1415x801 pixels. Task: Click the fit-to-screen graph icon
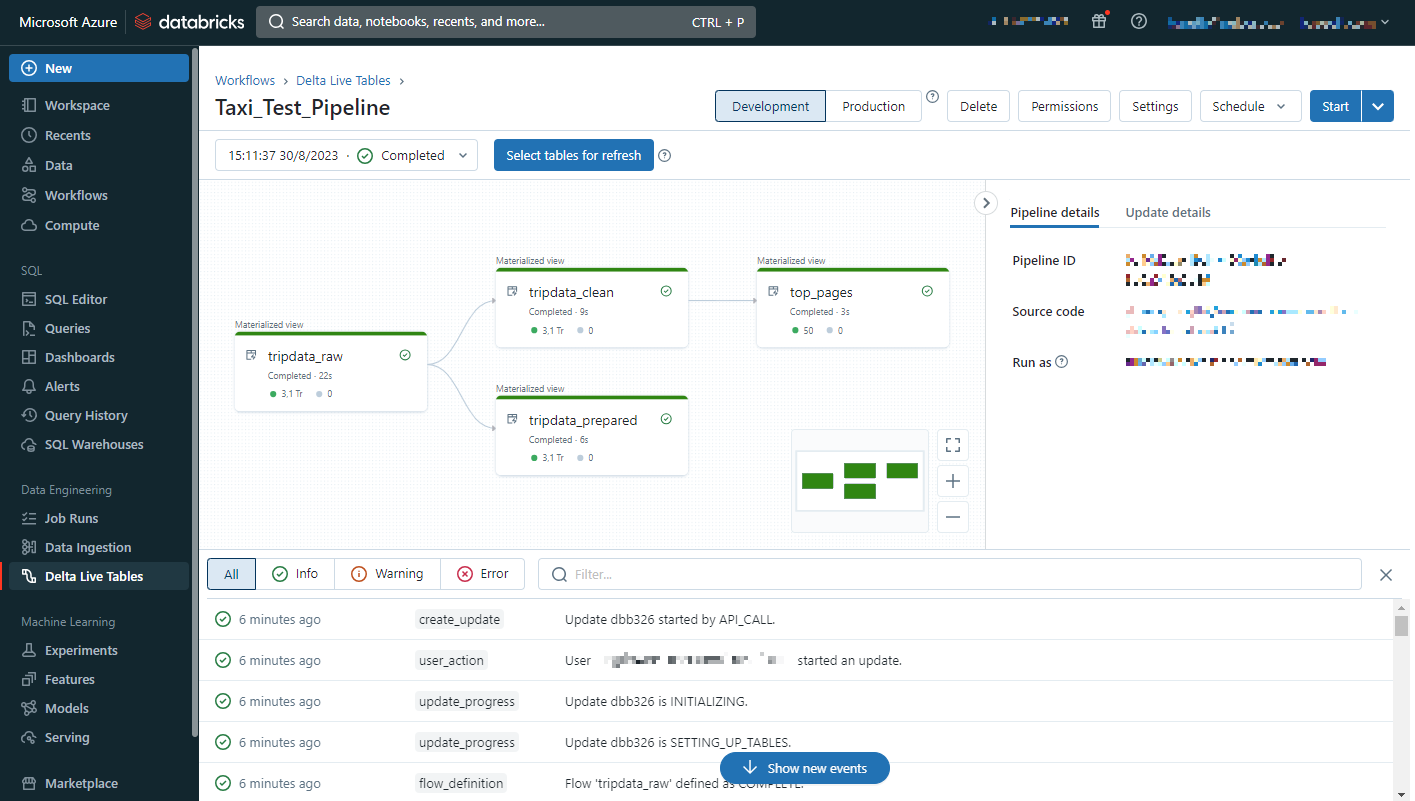[952, 445]
